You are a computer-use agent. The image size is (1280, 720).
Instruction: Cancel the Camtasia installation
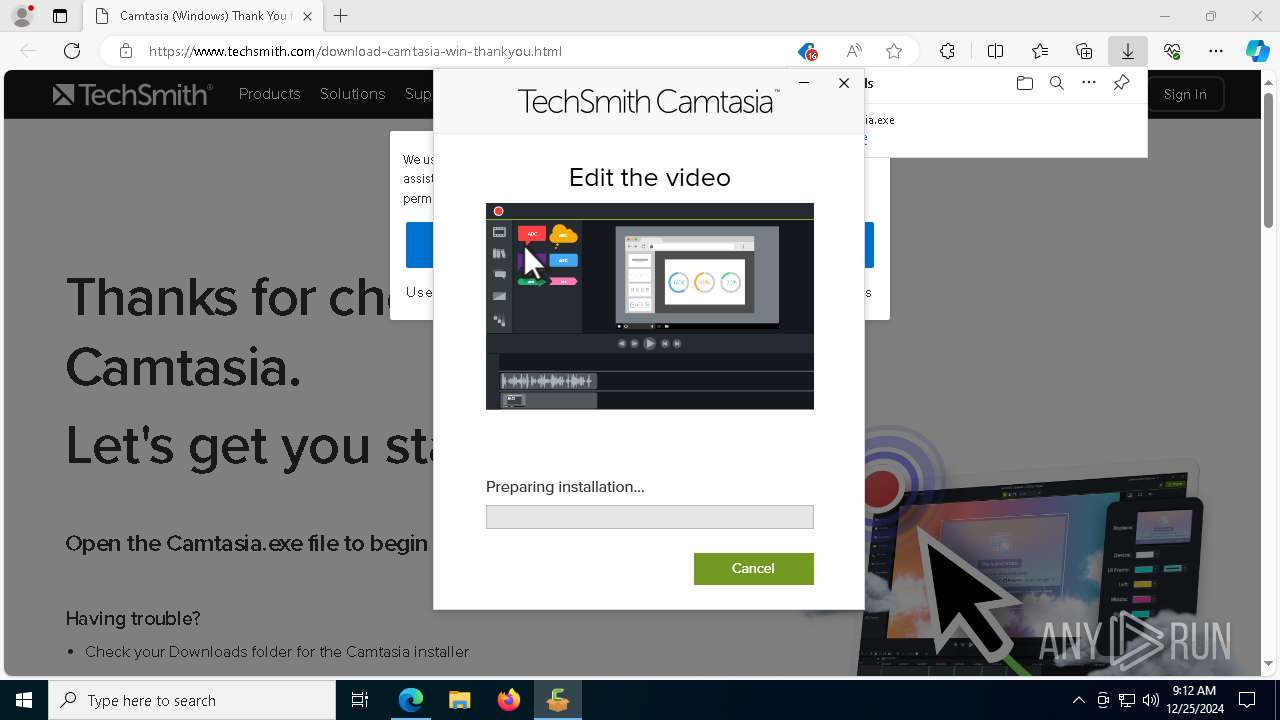[x=753, y=568]
